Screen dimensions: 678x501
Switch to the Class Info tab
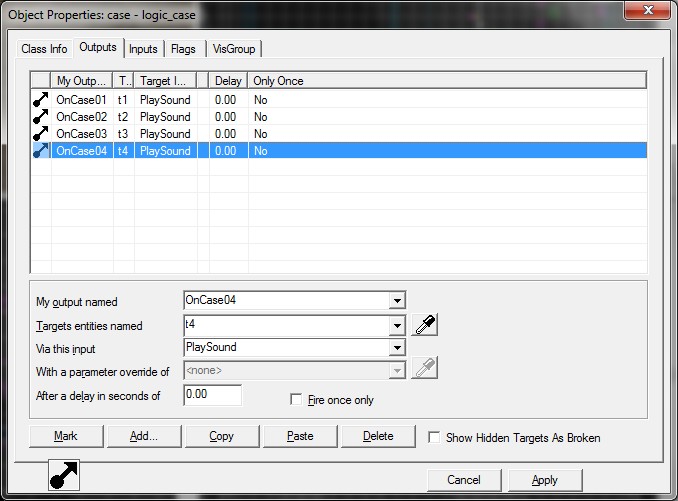[x=44, y=49]
